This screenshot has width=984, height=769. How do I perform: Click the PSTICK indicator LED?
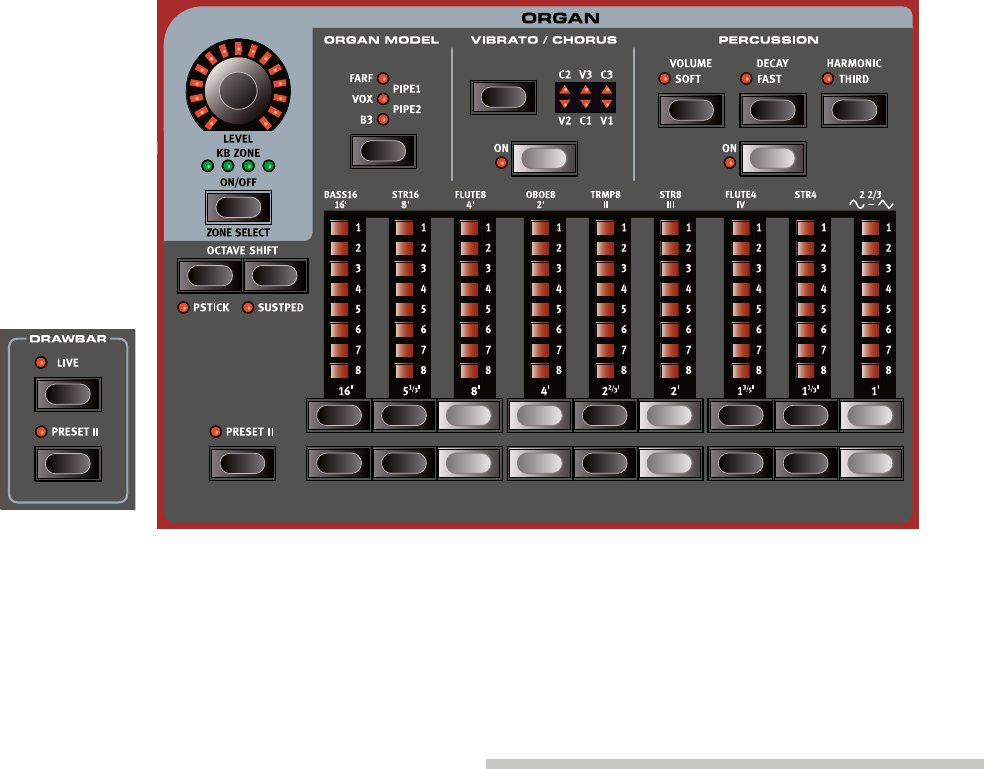pos(183,308)
